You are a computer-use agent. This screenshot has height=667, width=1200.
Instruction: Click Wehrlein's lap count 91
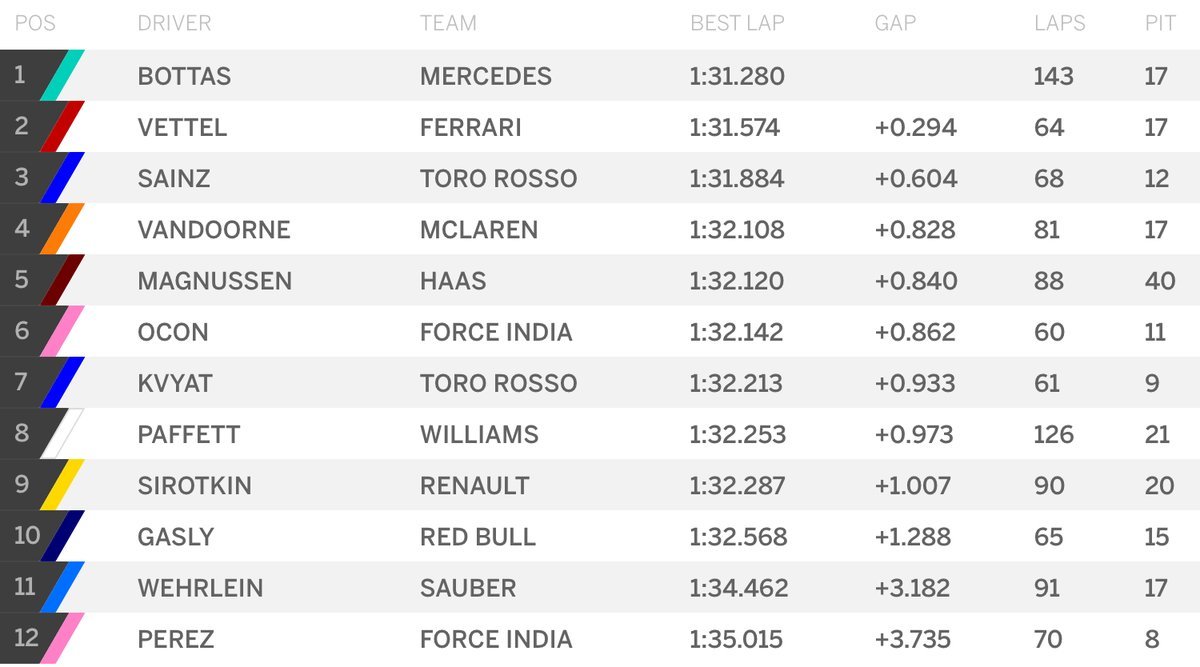(x=1047, y=587)
